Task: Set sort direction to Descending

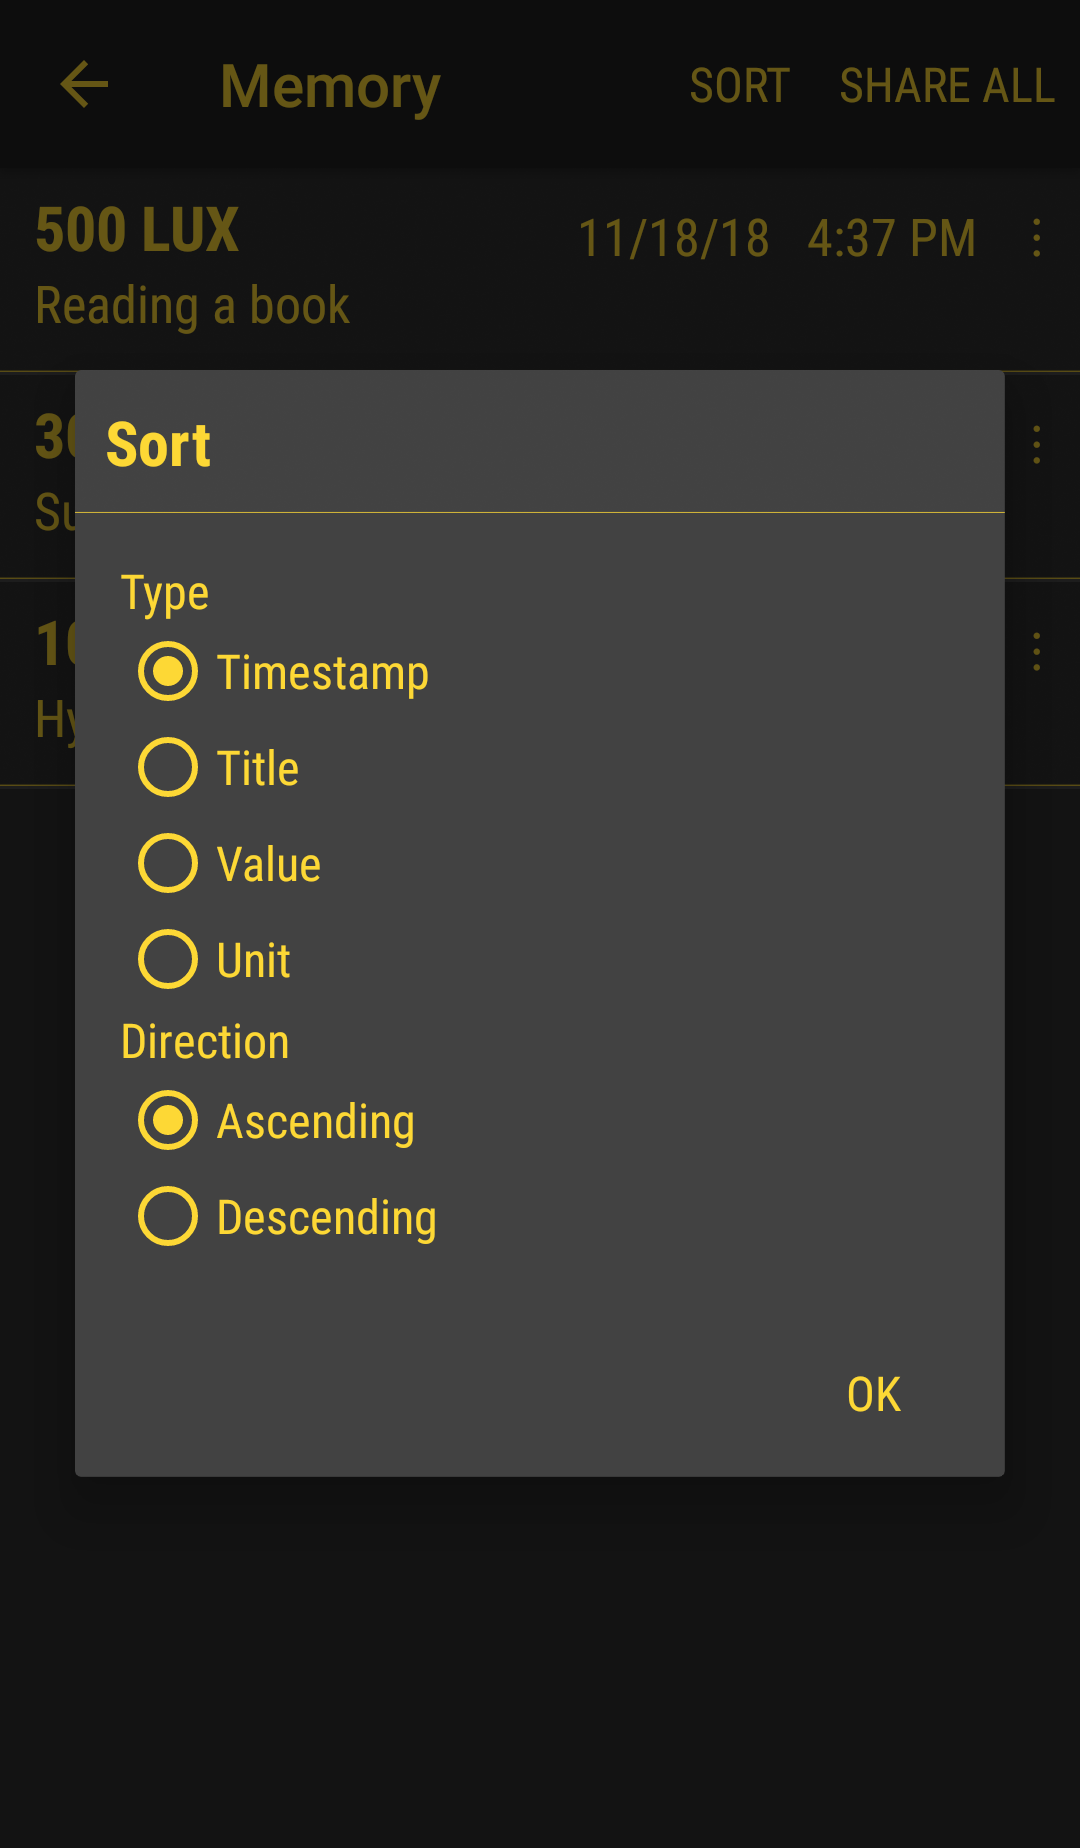Action: (x=168, y=1216)
